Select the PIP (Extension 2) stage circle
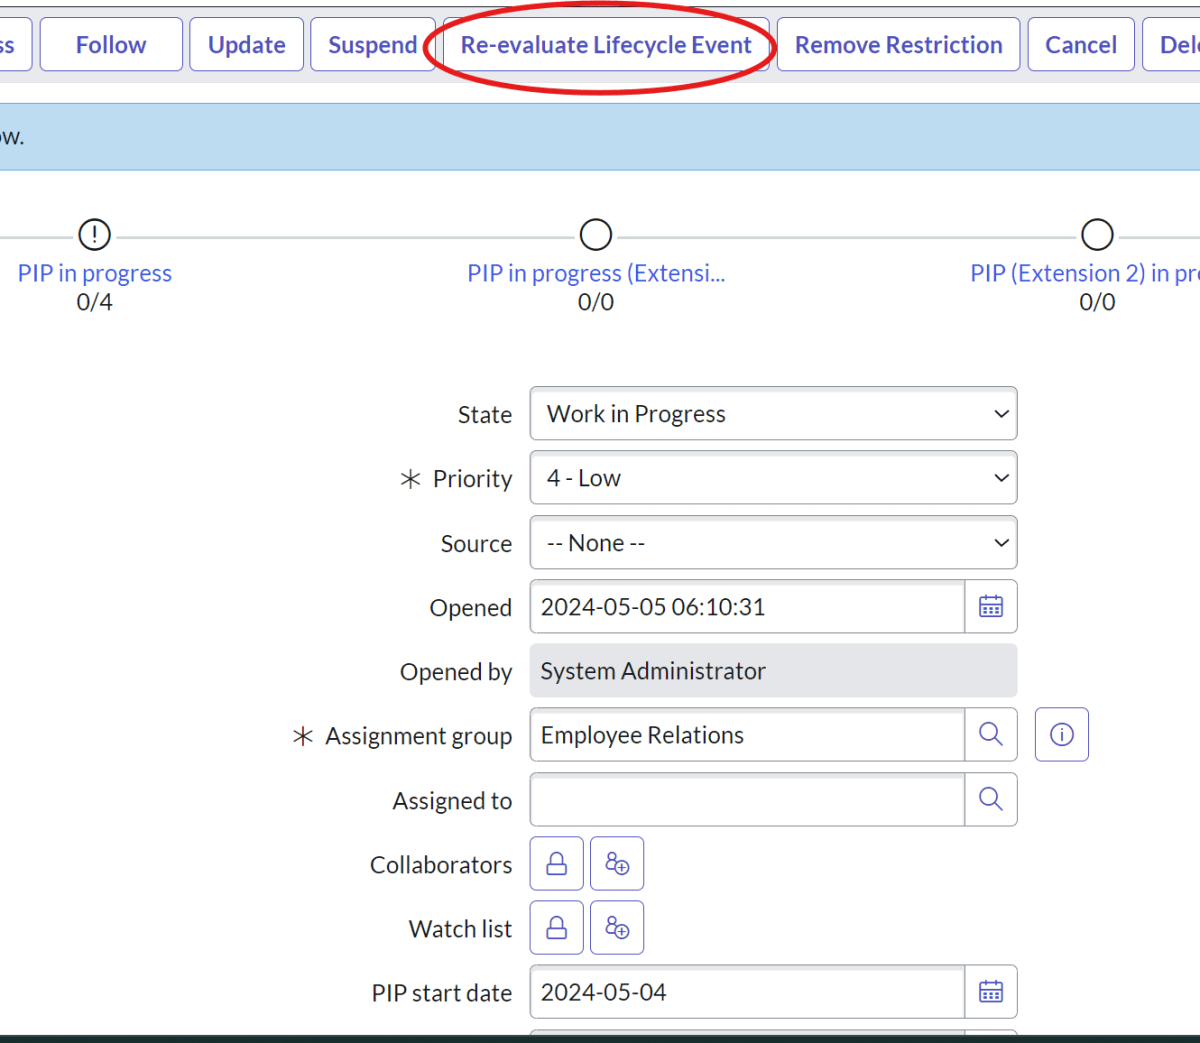 pyautogui.click(x=1097, y=234)
